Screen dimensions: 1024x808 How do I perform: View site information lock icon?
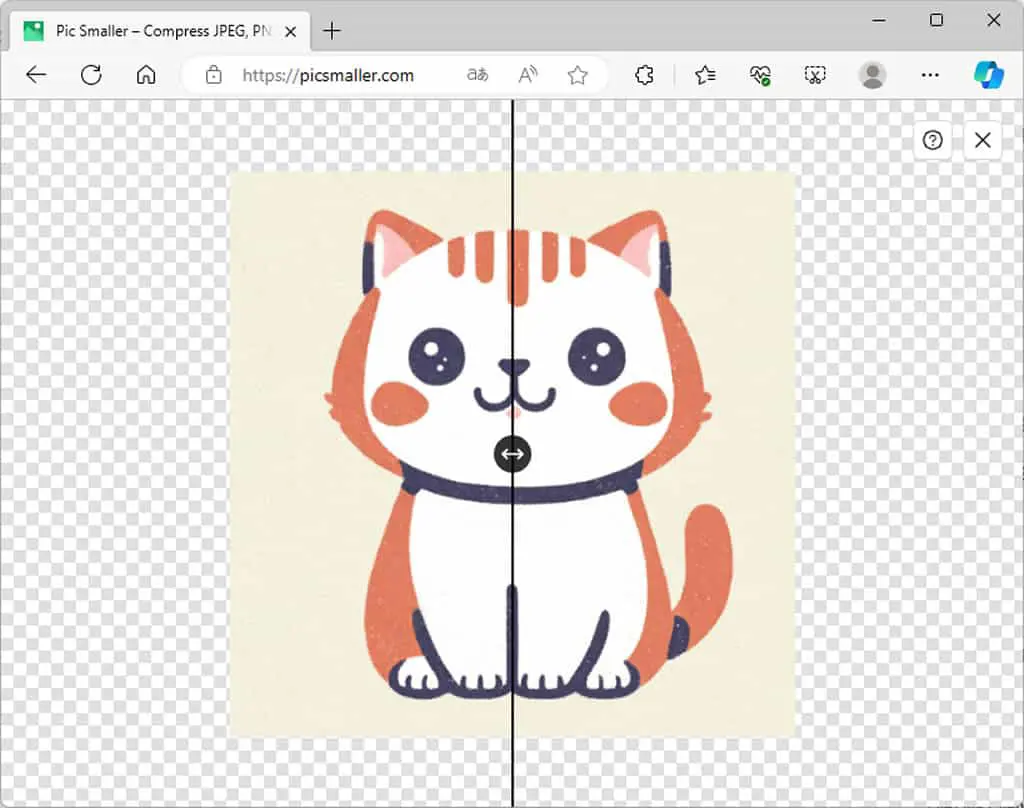click(214, 75)
